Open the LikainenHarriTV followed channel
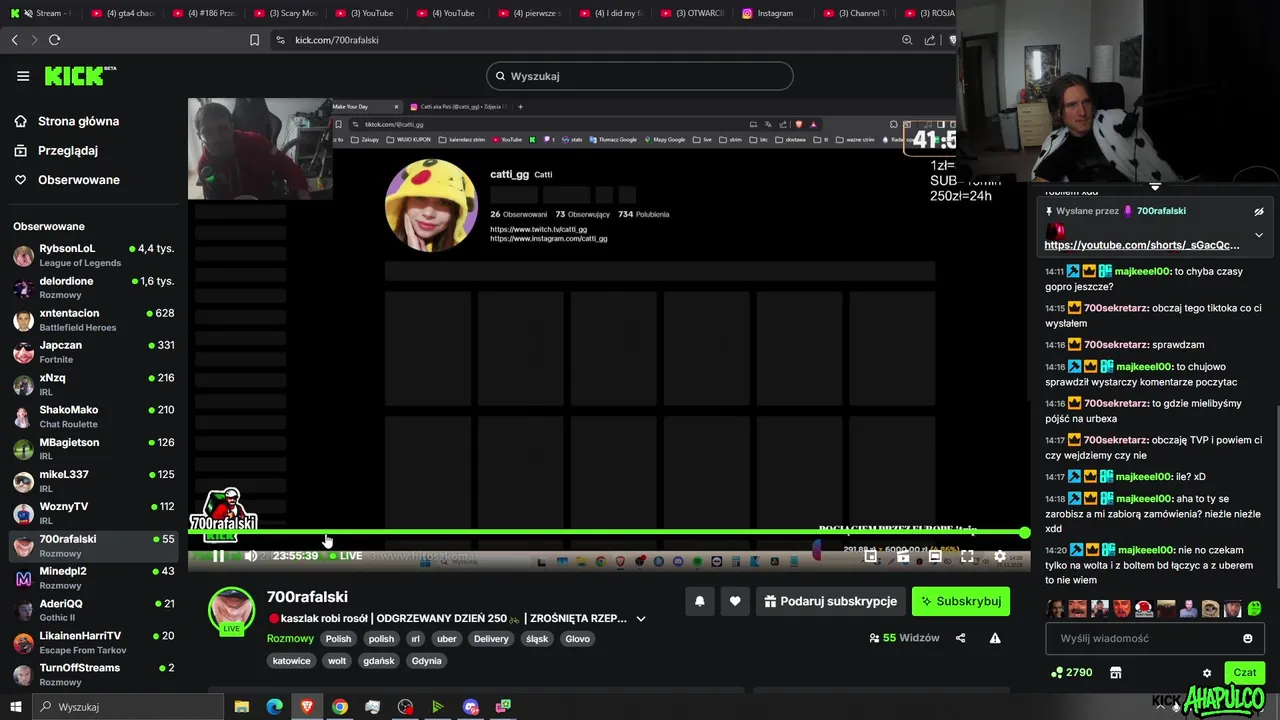 [94, 642]
